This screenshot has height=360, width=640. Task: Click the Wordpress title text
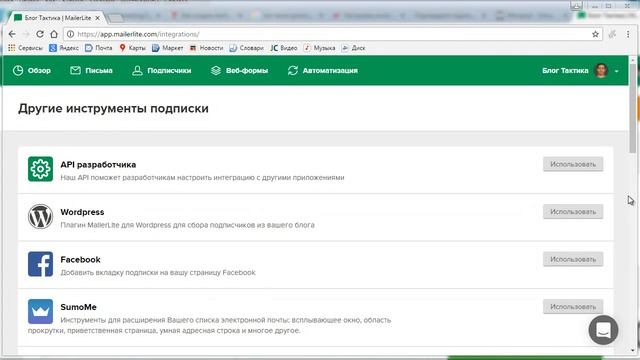pos(82,212)
